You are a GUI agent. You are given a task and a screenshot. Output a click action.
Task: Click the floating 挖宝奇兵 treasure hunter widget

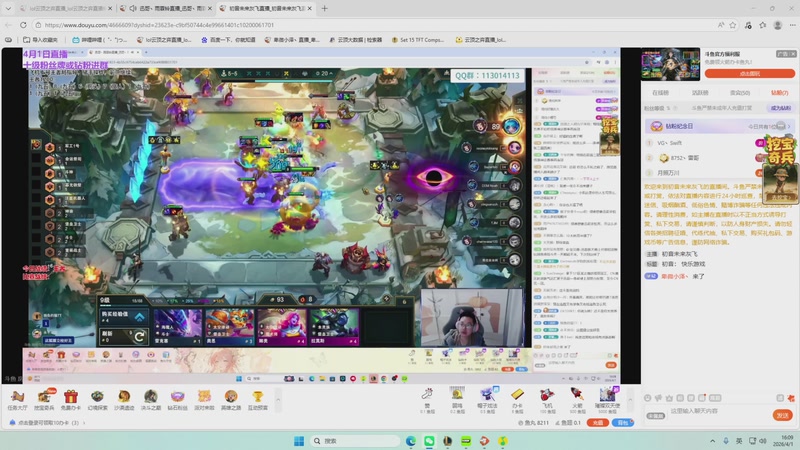coord(779,169)
